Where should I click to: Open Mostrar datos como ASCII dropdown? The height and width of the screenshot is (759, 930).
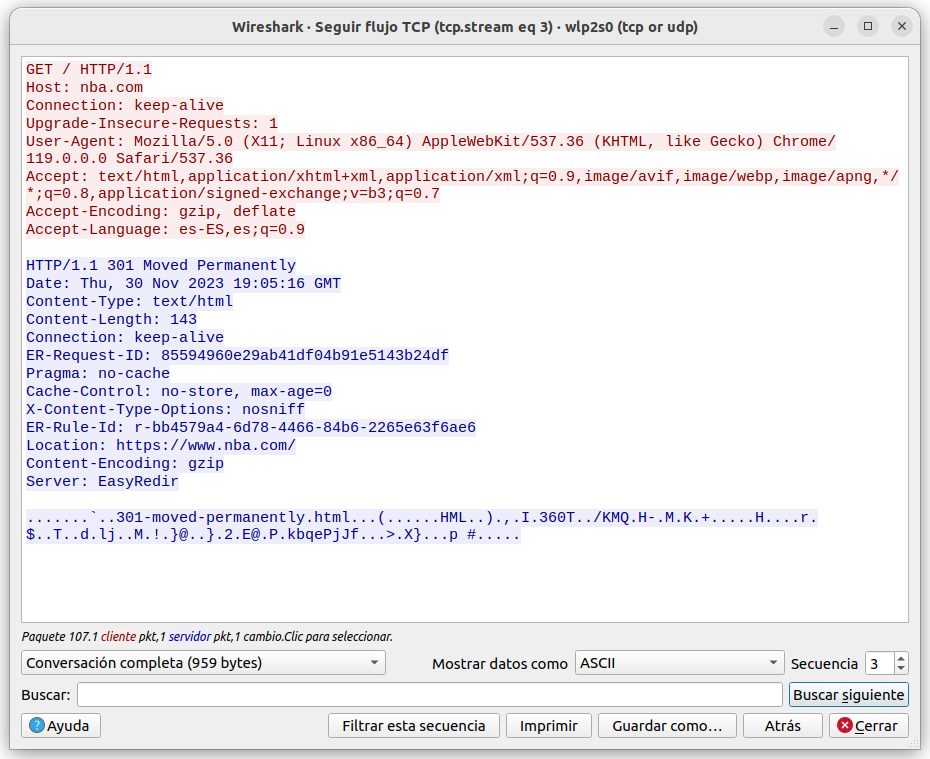tap(679, 663)
